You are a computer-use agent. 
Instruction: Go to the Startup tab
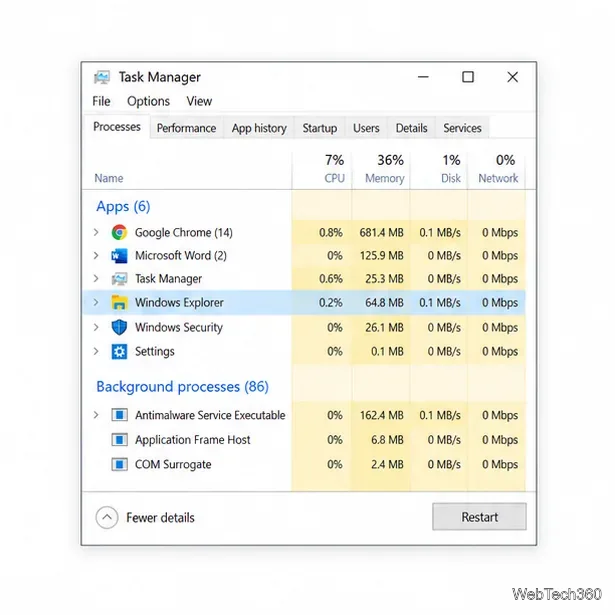coord(320,128)
